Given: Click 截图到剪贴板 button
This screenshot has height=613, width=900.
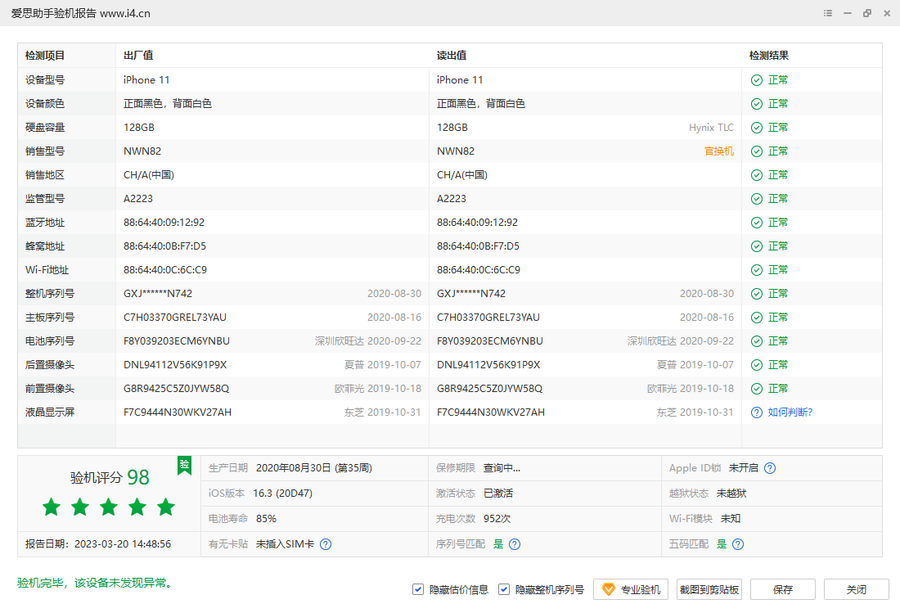Looking at the screenshot, I should (709, 590).
